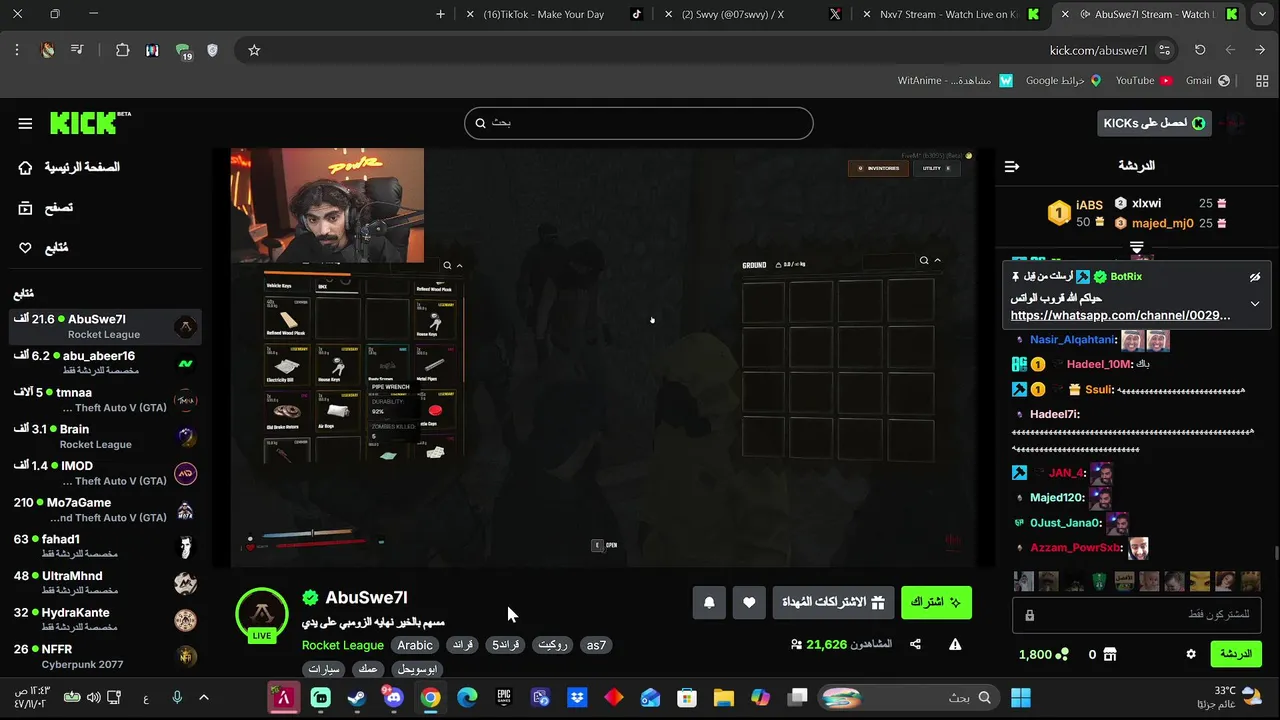Open the Brain Rocket League channel

[x=105, y=436]
